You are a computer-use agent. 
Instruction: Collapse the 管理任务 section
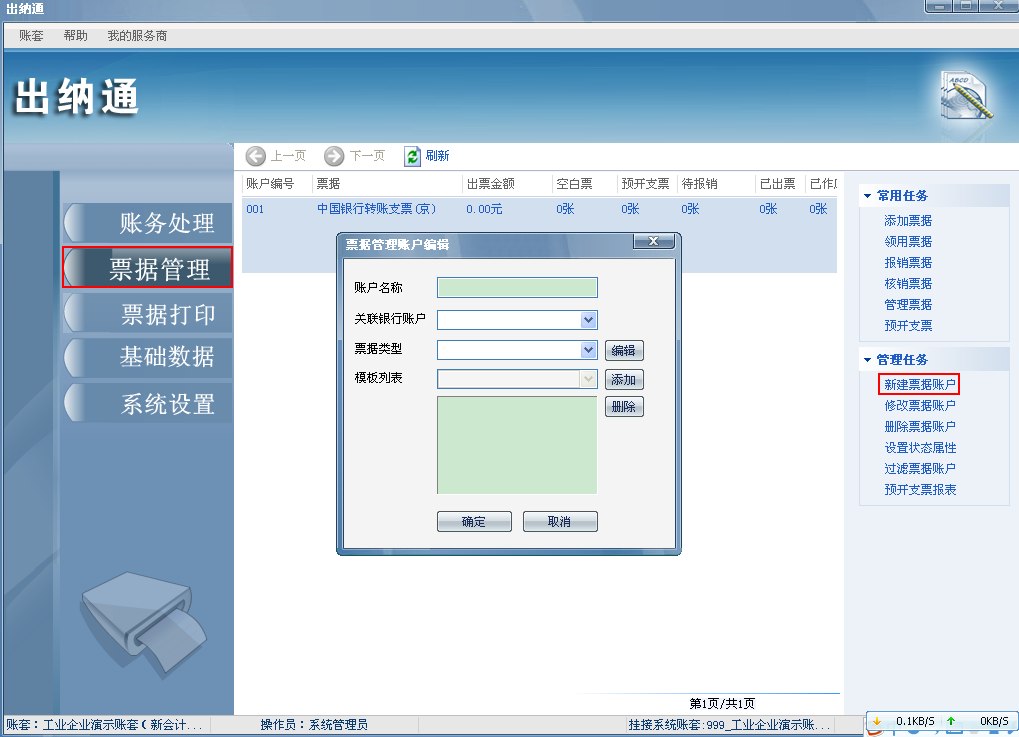click(x=867, y=359)
